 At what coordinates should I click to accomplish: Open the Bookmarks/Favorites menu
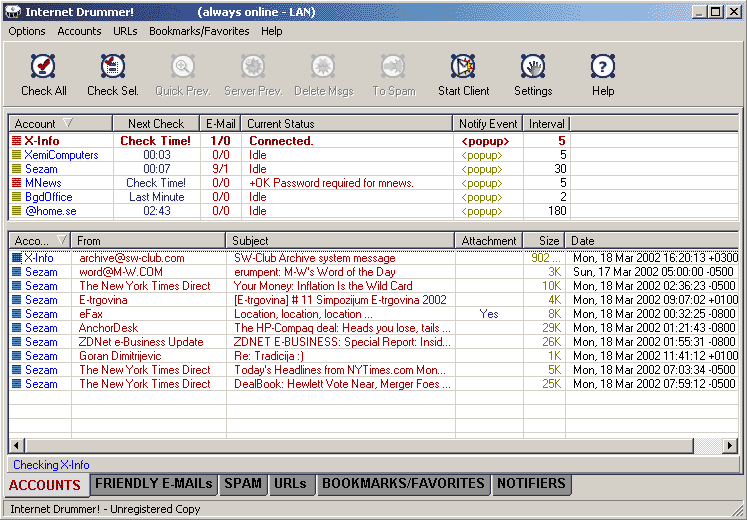(x=199, y=31)
